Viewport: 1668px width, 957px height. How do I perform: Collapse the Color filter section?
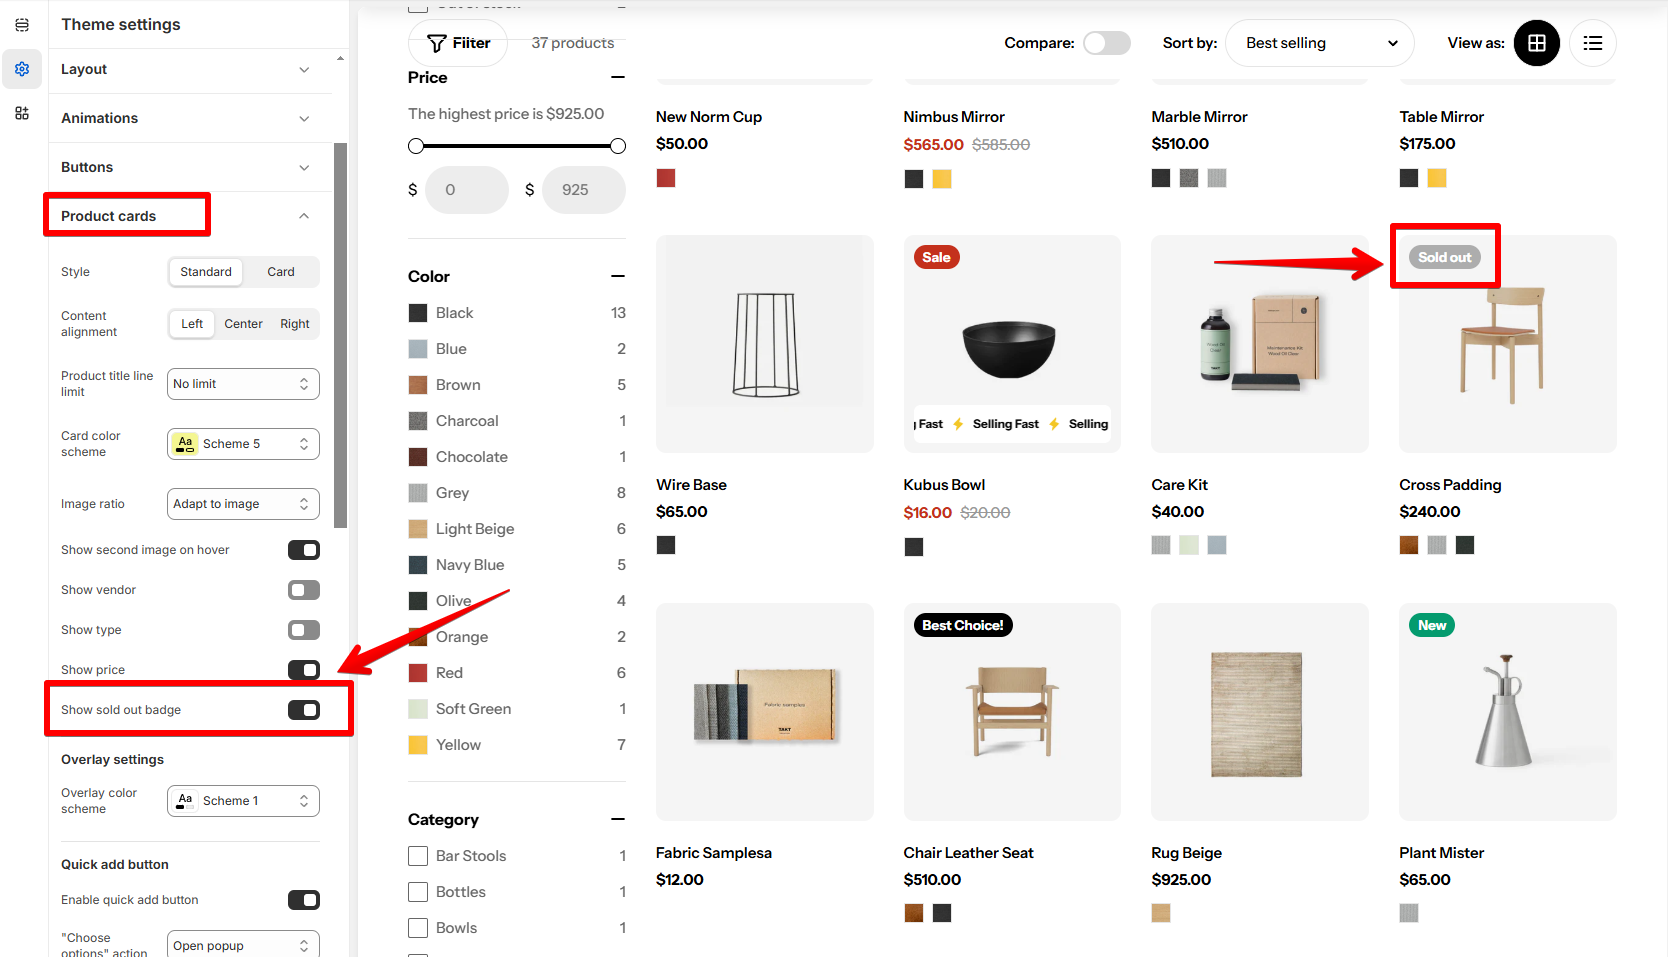click(x=618, y=276)
